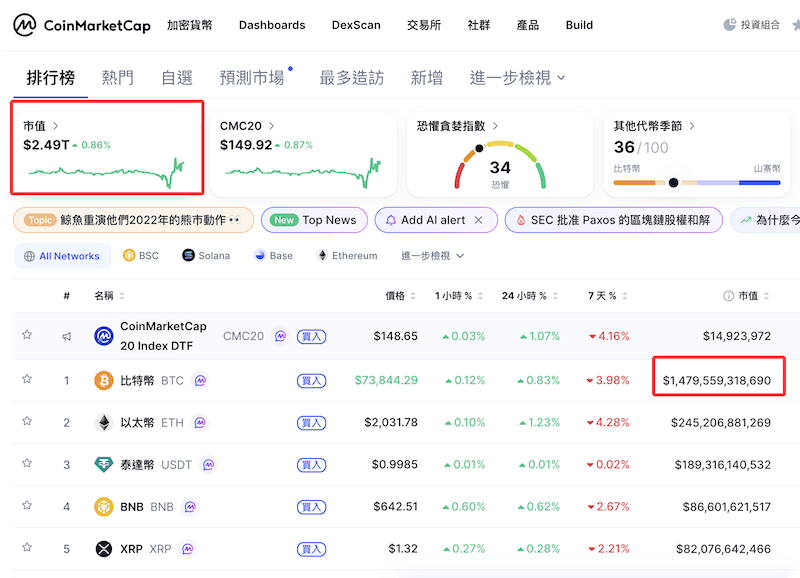Open the 恐懼貪婪指數 card
The width and height of the screenshot is (800, 578).
click(500, 153)
